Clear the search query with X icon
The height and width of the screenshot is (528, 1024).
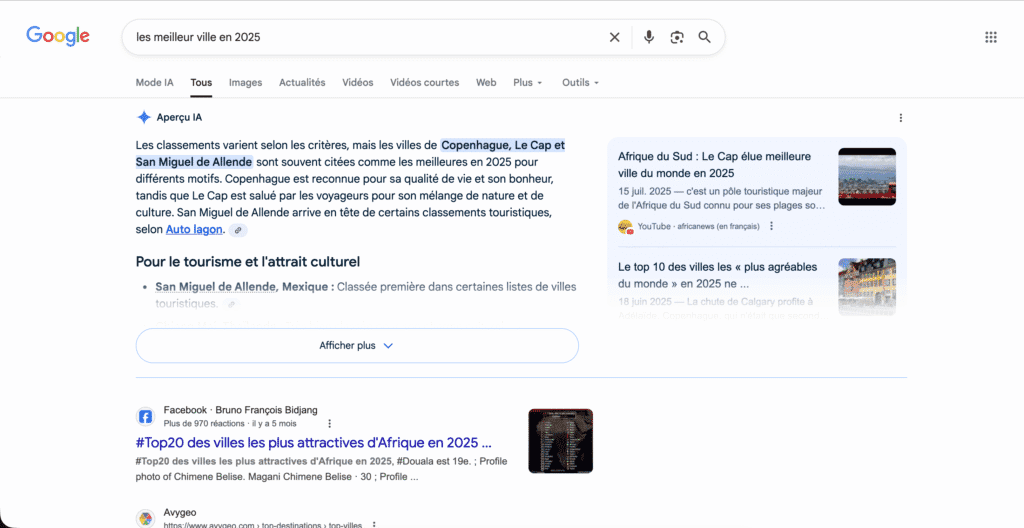(615, 37)
